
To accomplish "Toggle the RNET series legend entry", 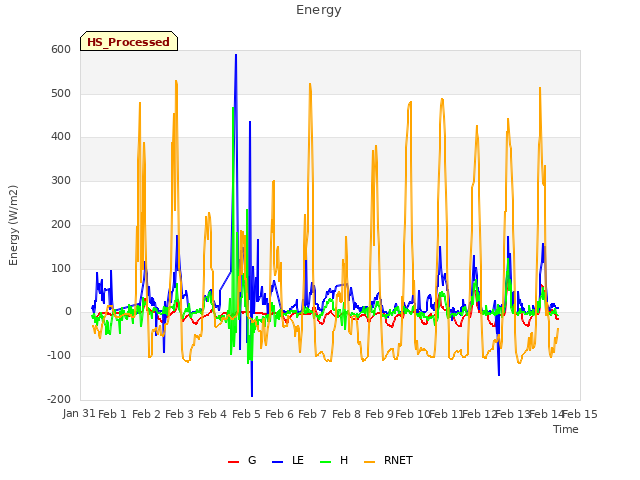I will pyautogui.click(x=388, y=460).
